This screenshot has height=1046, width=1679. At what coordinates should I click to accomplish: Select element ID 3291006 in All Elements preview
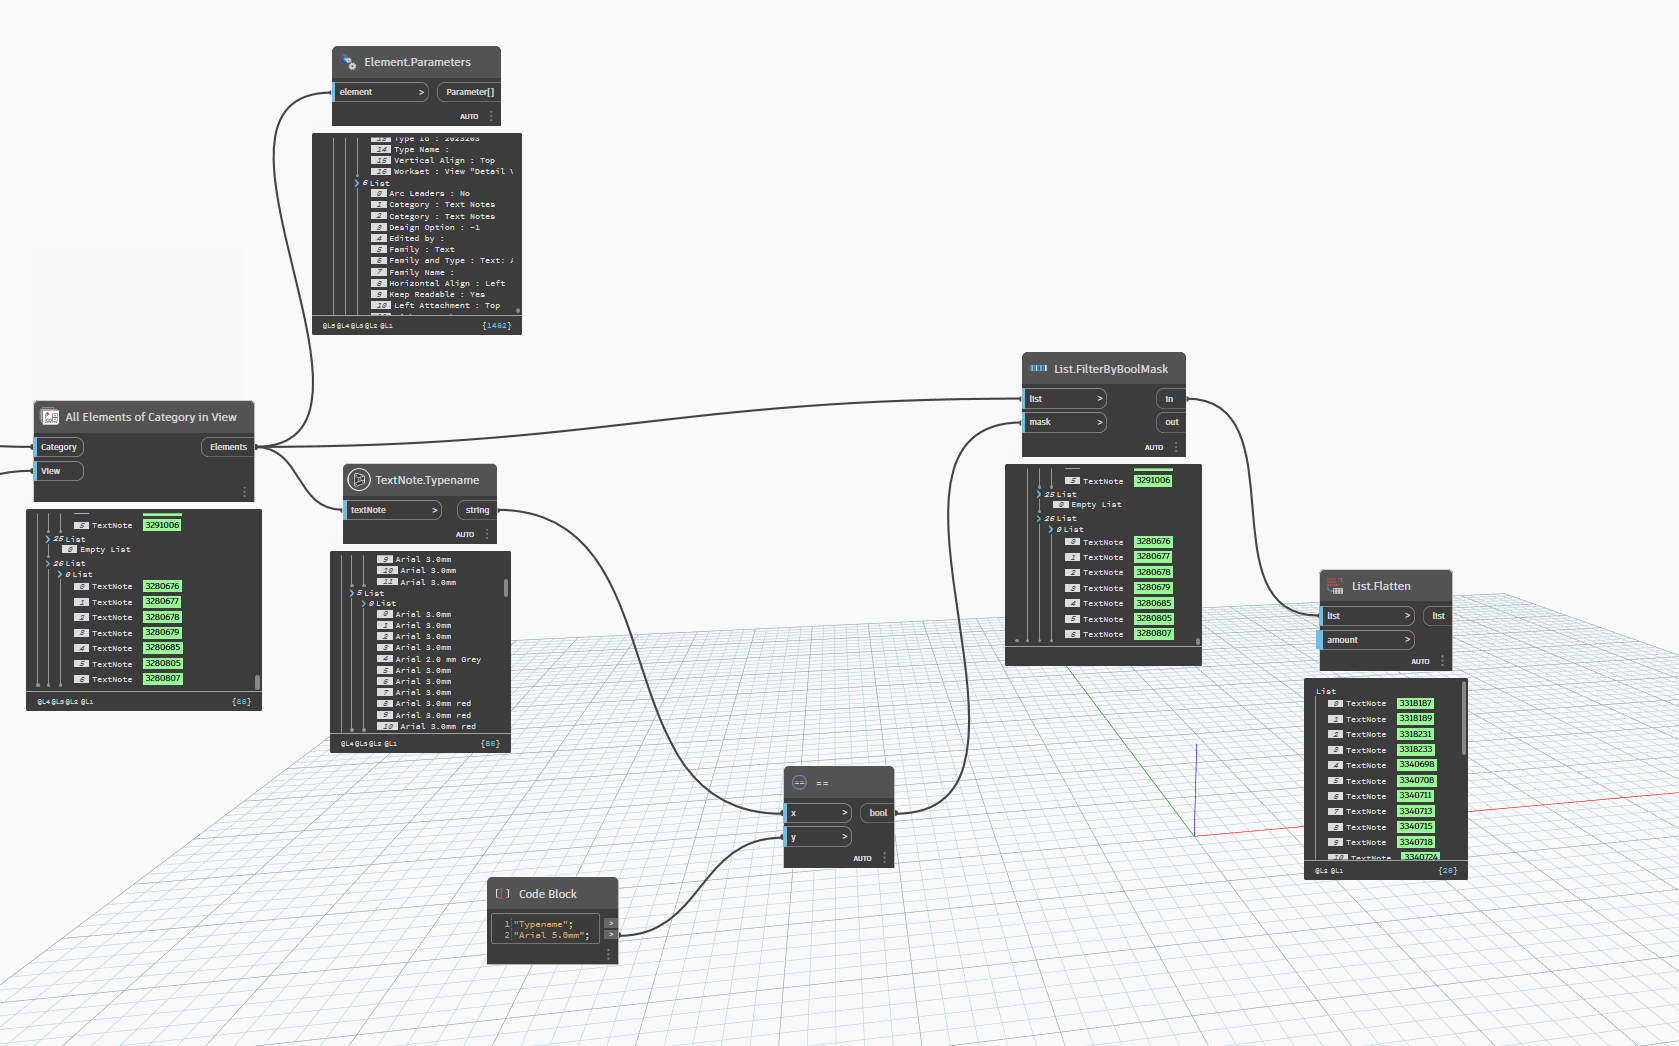pyautogui.click(x=162, y=525)
